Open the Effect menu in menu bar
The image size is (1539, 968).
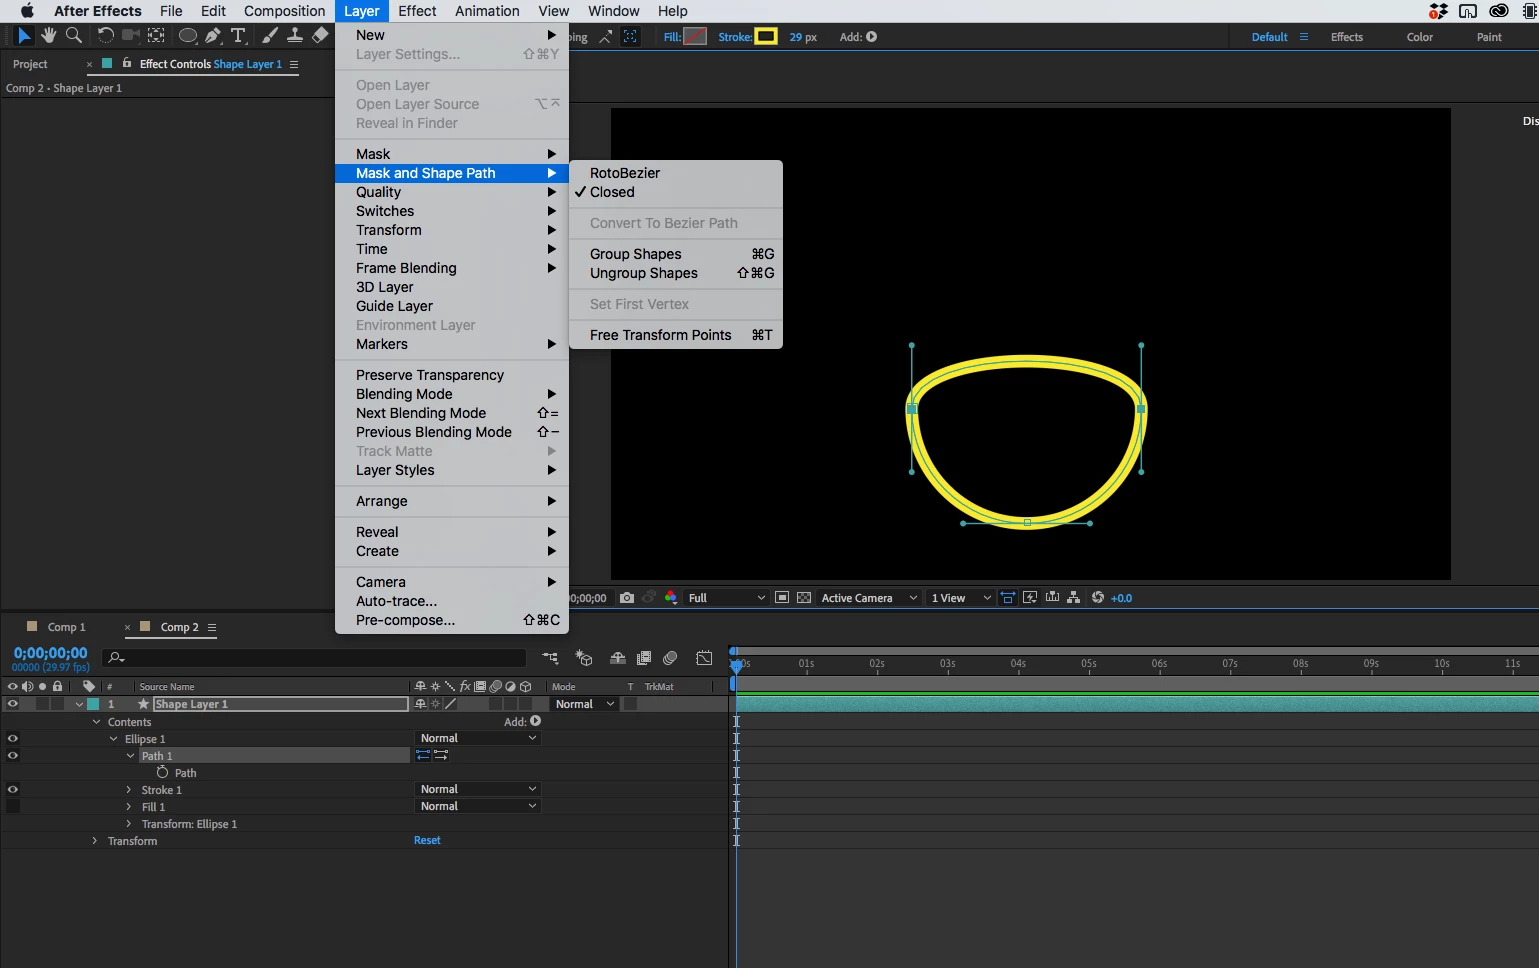pyautogui.click(x=417, y=11)
